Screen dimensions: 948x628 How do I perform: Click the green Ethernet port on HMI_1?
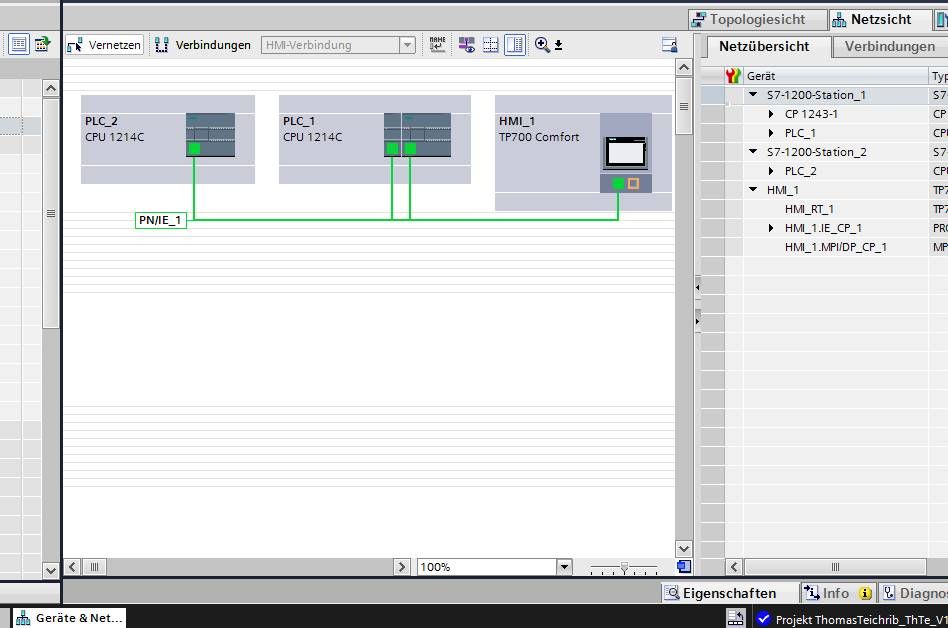(618, 184)
